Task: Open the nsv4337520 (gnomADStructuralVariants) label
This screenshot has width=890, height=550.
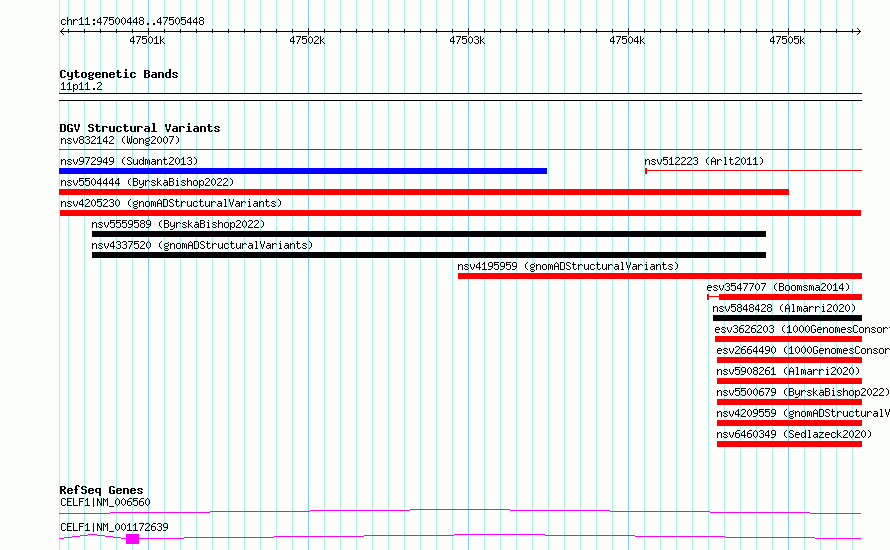Action: (202, 245)
